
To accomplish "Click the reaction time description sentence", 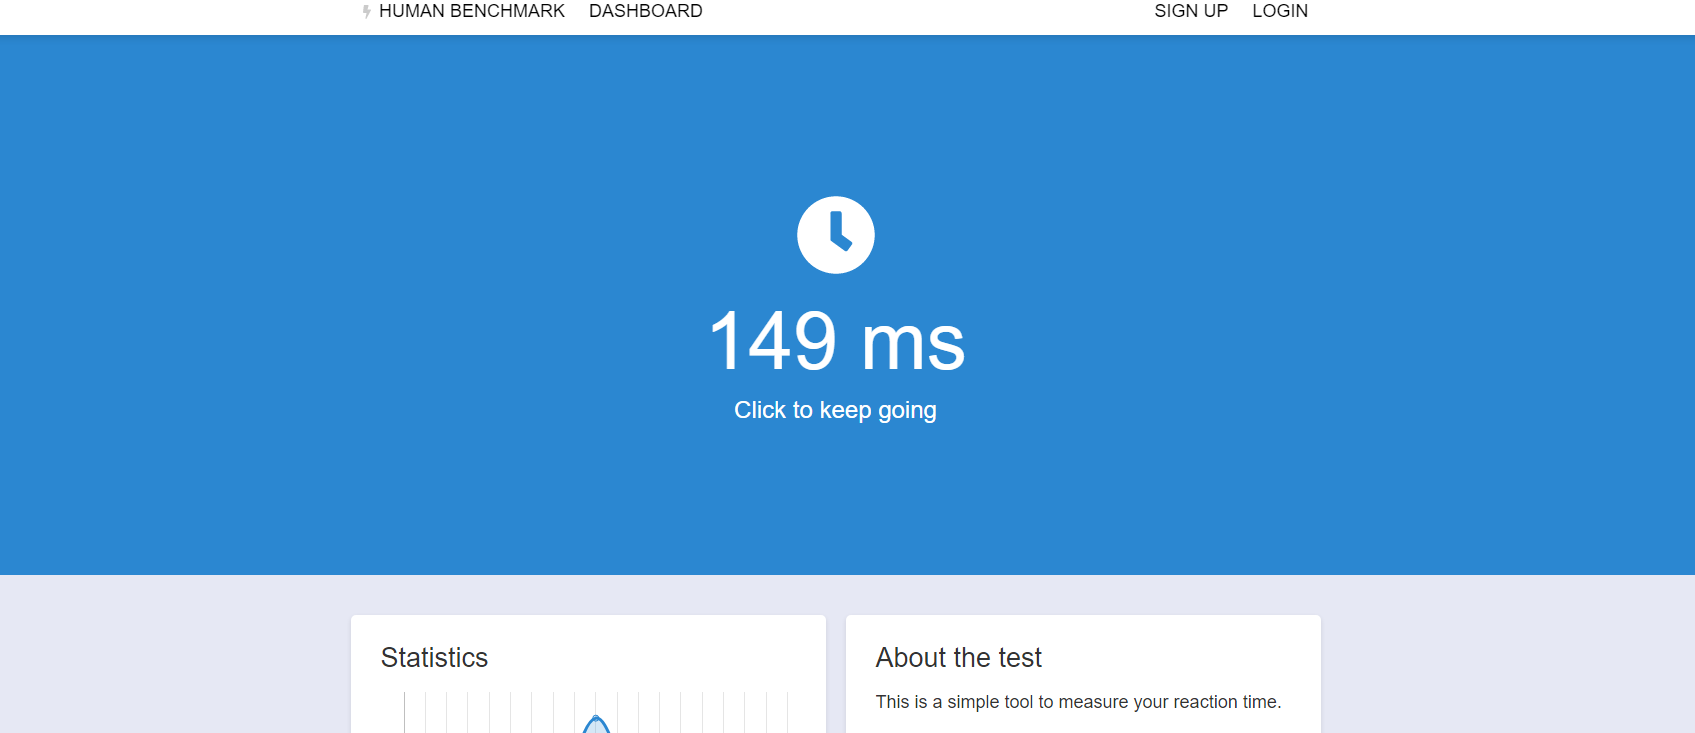I will [x=1077, y=702].
